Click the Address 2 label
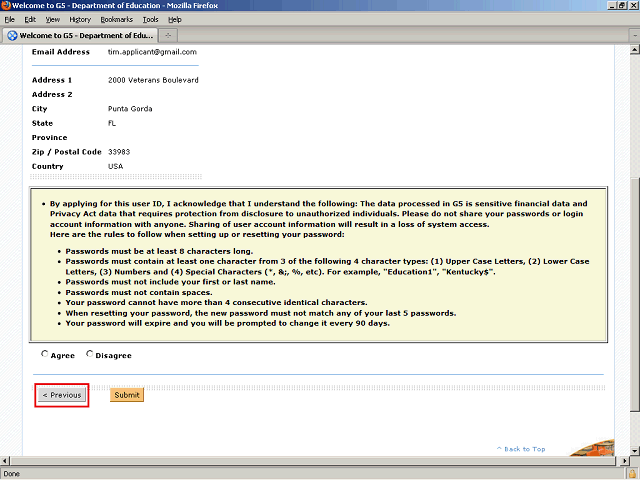The width and height of the screenshot is (640, 480). click(52, 94)
